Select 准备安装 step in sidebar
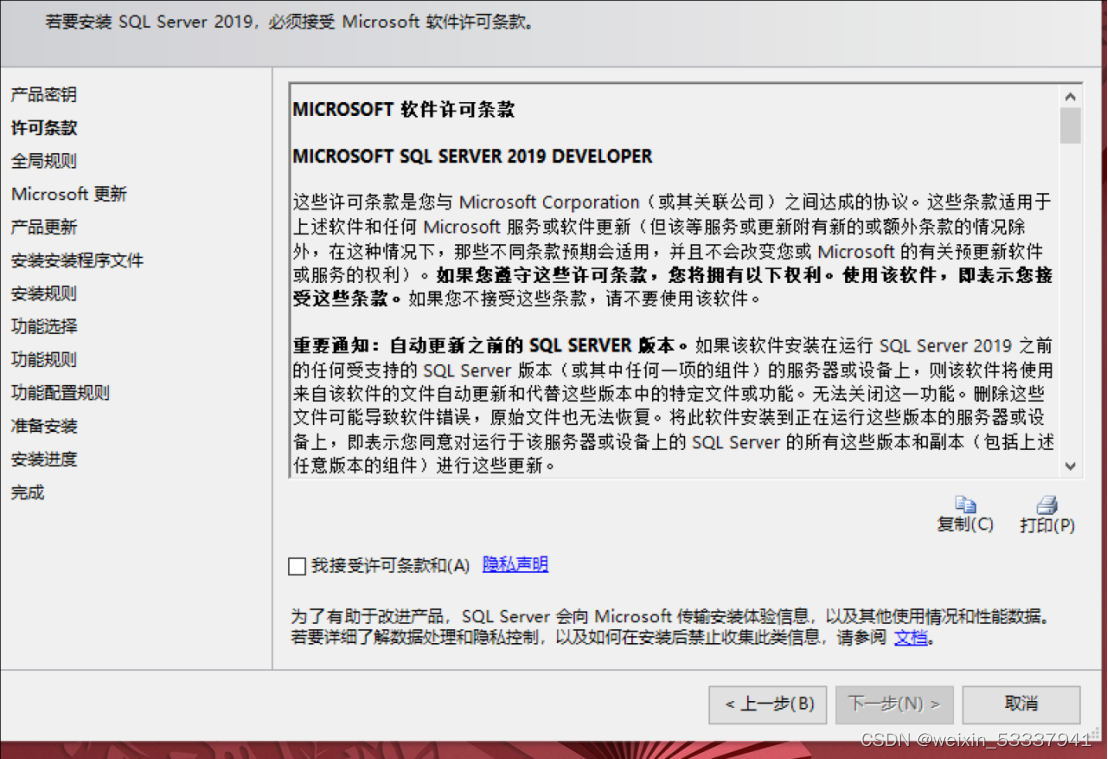The image size is (1108, 759). 44,426
